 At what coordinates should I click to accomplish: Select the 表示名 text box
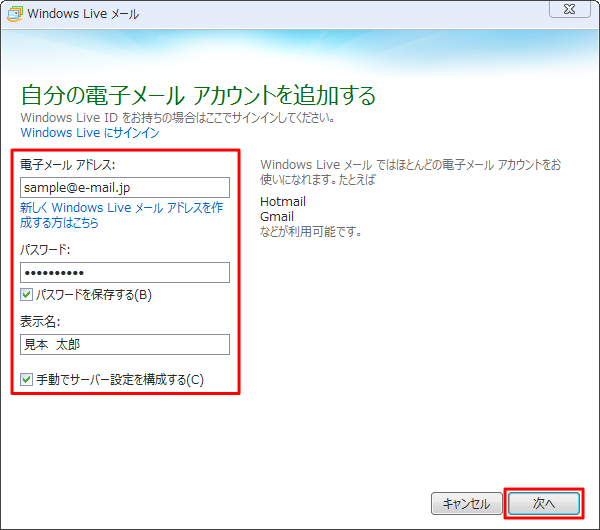(x=125, y=344)
